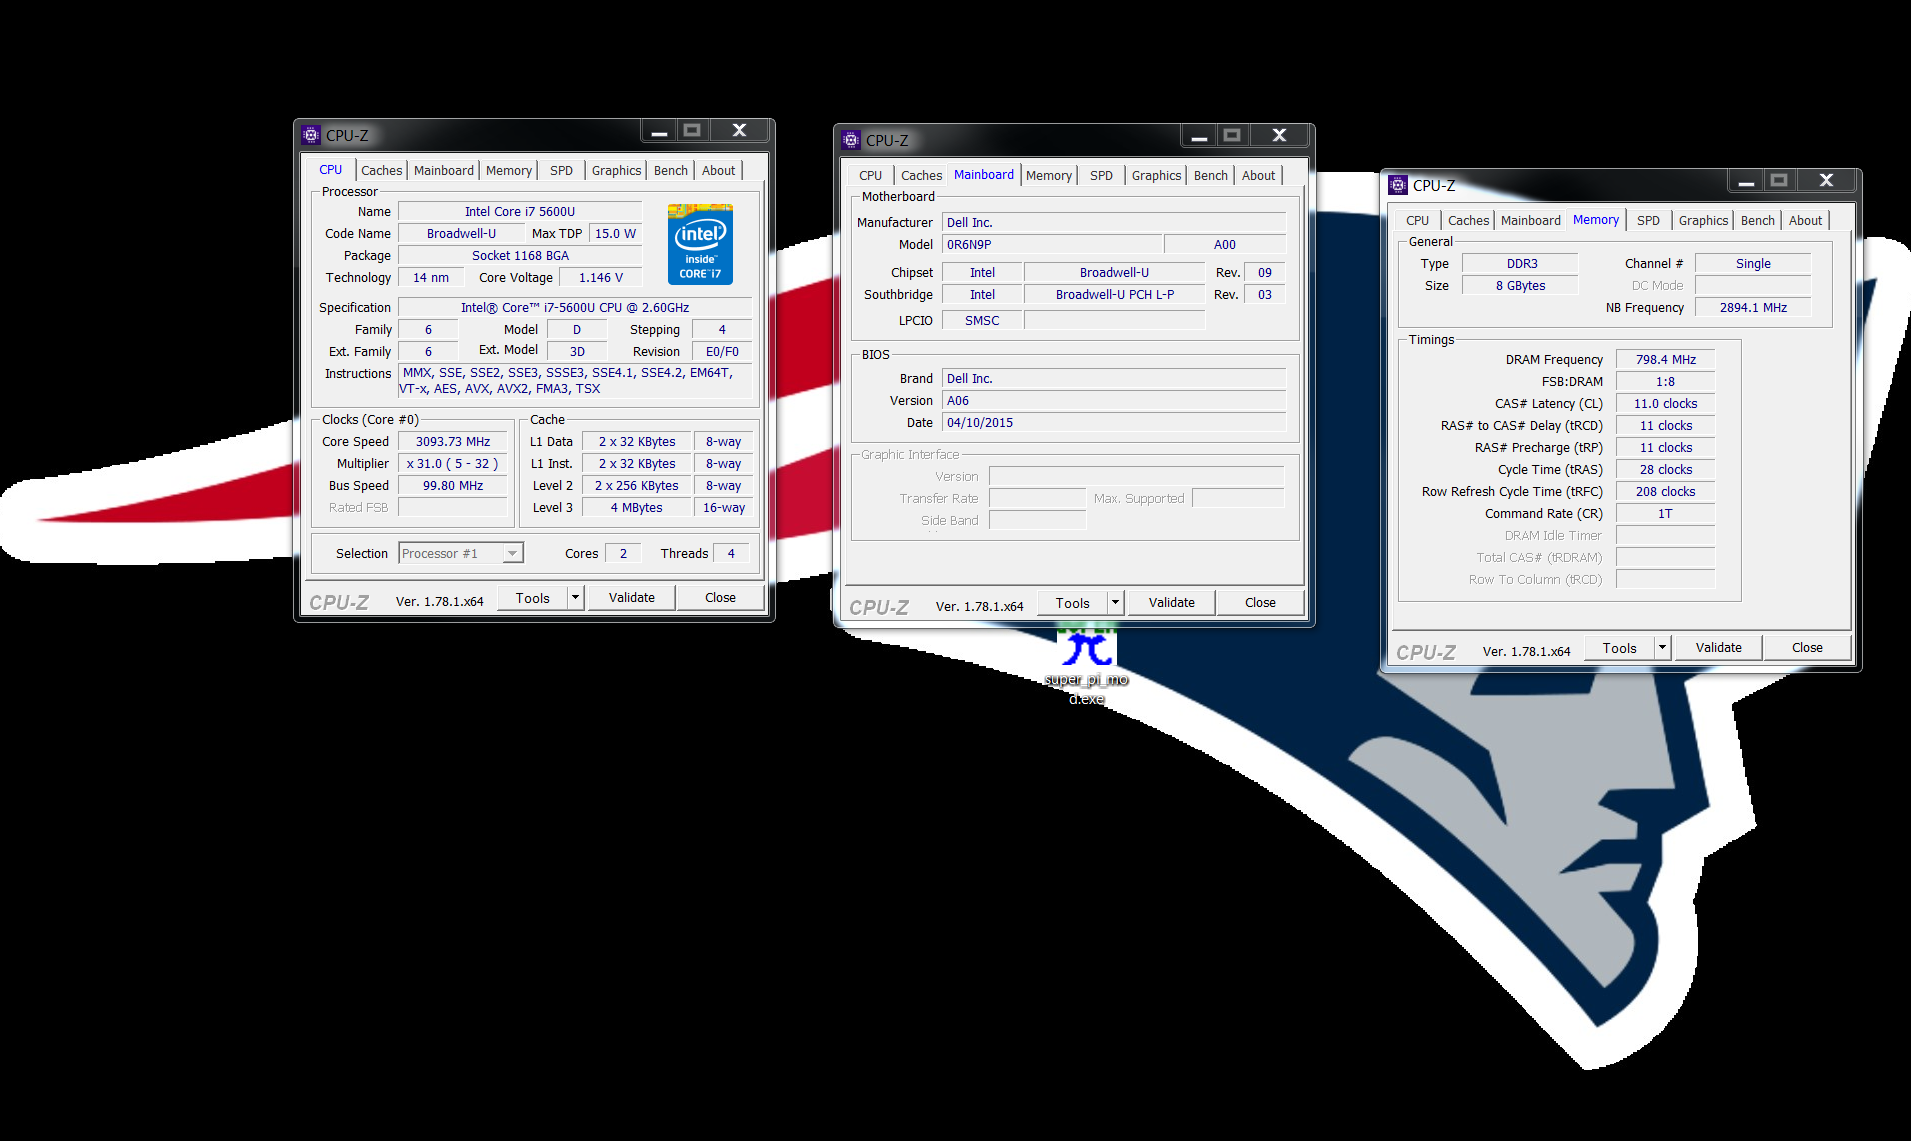Select Graphics tab in middle window
This screenshot has width=1911, height=1141.
[1156, 176]
